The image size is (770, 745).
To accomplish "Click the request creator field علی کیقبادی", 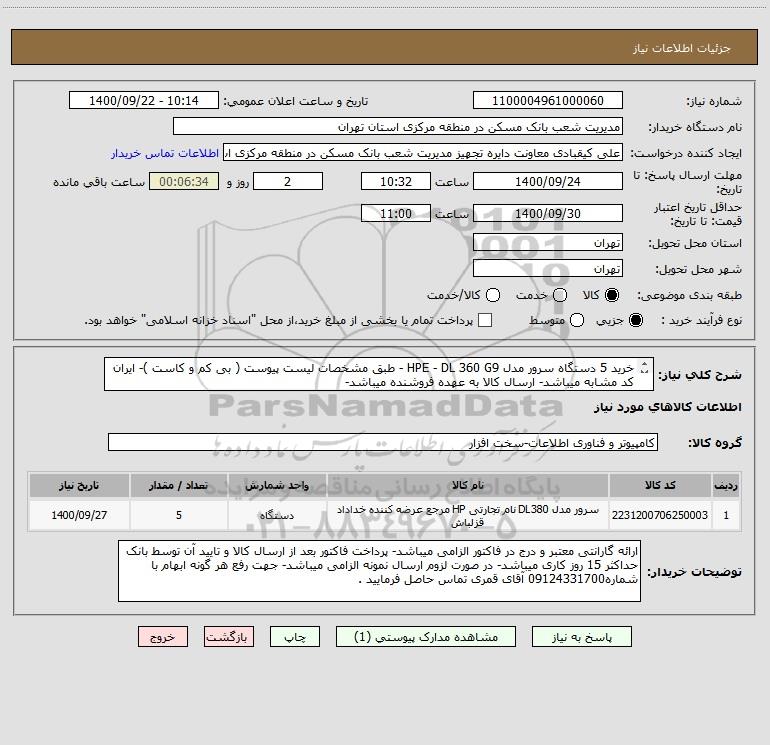I will tap(423, 153).
